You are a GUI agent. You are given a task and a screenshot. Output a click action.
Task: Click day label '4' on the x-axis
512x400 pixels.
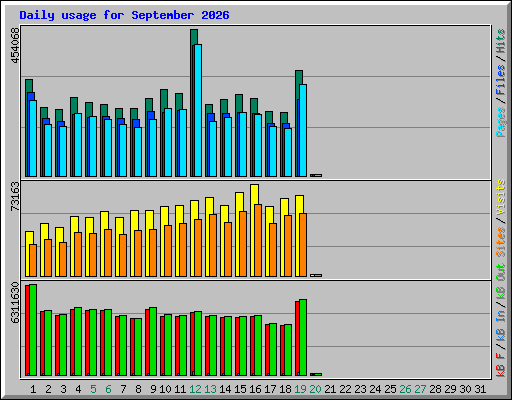pos(78,389)
